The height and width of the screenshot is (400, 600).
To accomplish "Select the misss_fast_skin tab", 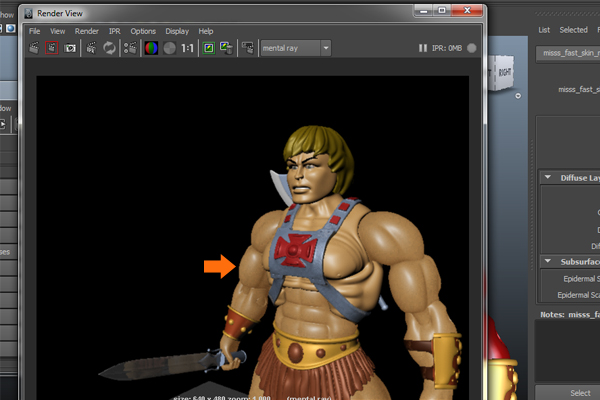I will click(568, 53).
